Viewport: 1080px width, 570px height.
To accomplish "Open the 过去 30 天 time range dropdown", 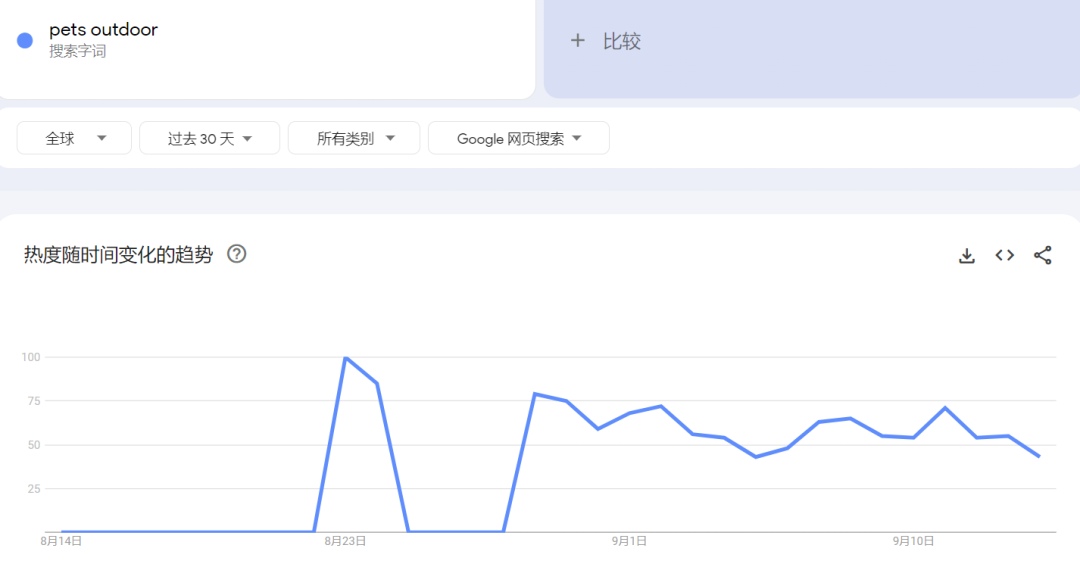I will [x=209, y=138].
